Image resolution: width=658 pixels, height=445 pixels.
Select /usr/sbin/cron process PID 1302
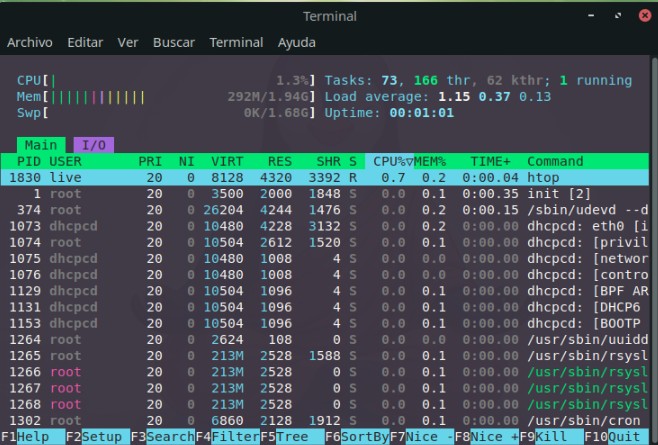click(325, 420)
